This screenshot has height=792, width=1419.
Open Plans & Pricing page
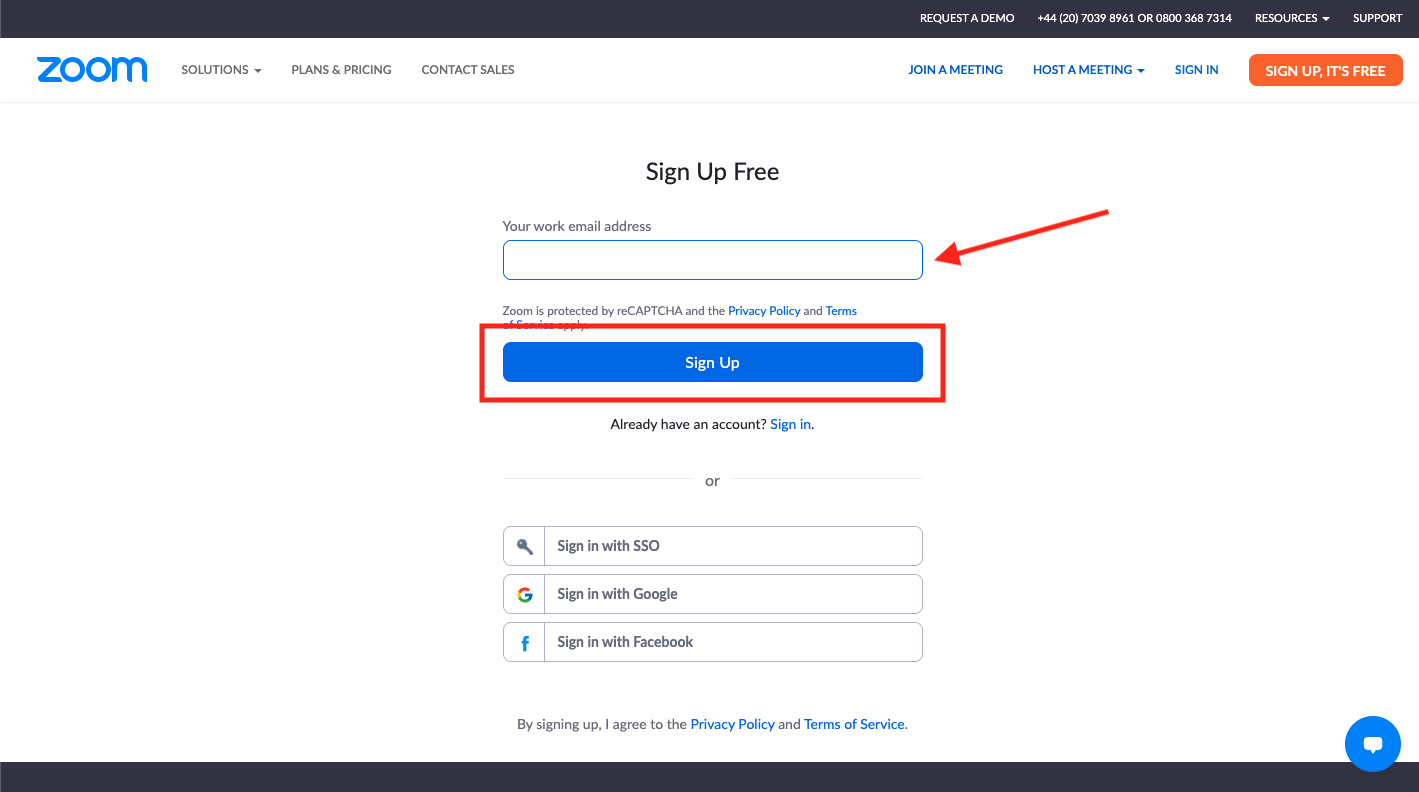341,70
